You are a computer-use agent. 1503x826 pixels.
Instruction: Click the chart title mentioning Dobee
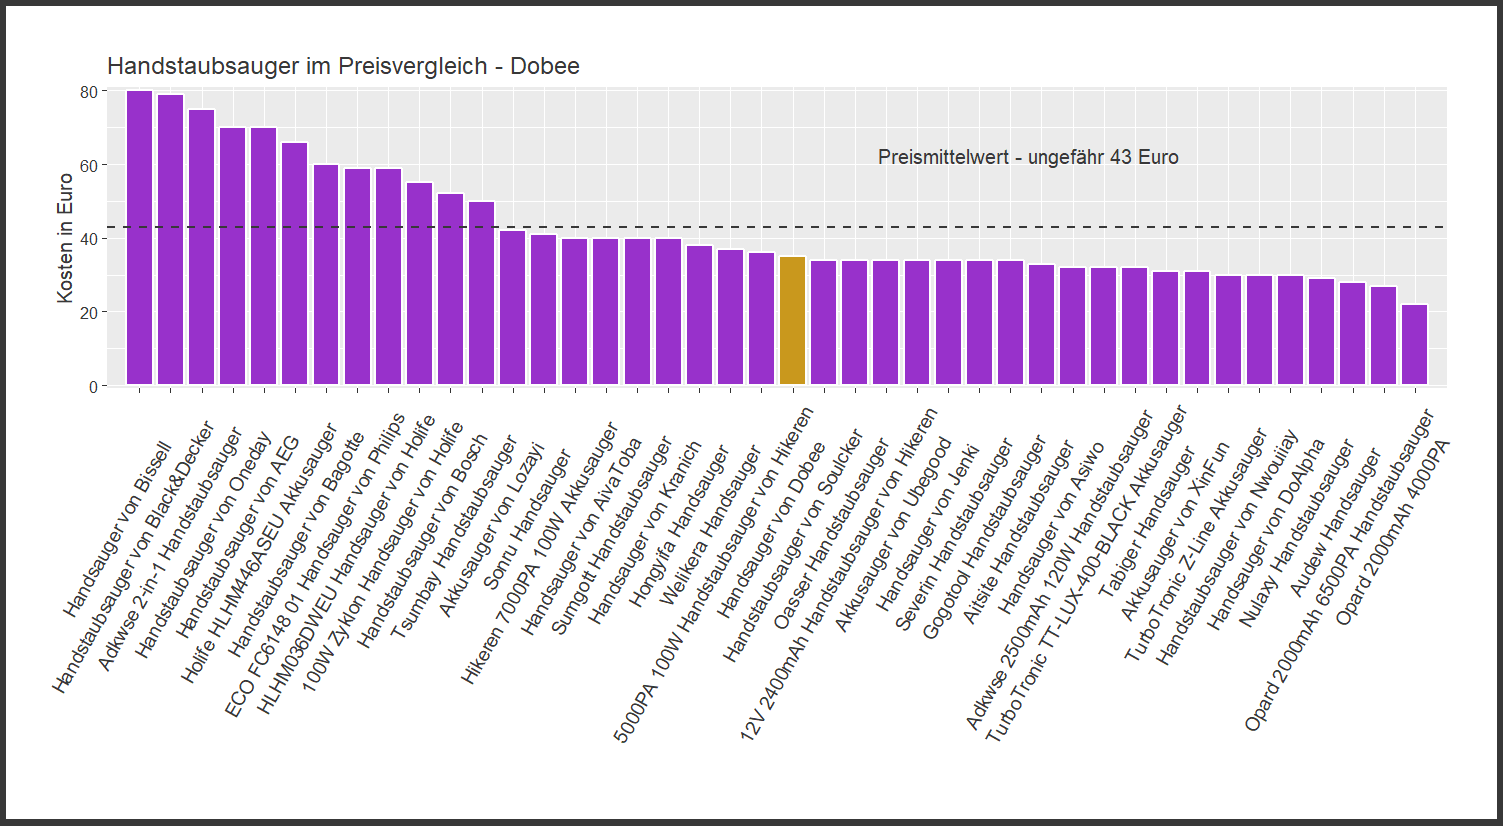point(343,66)
